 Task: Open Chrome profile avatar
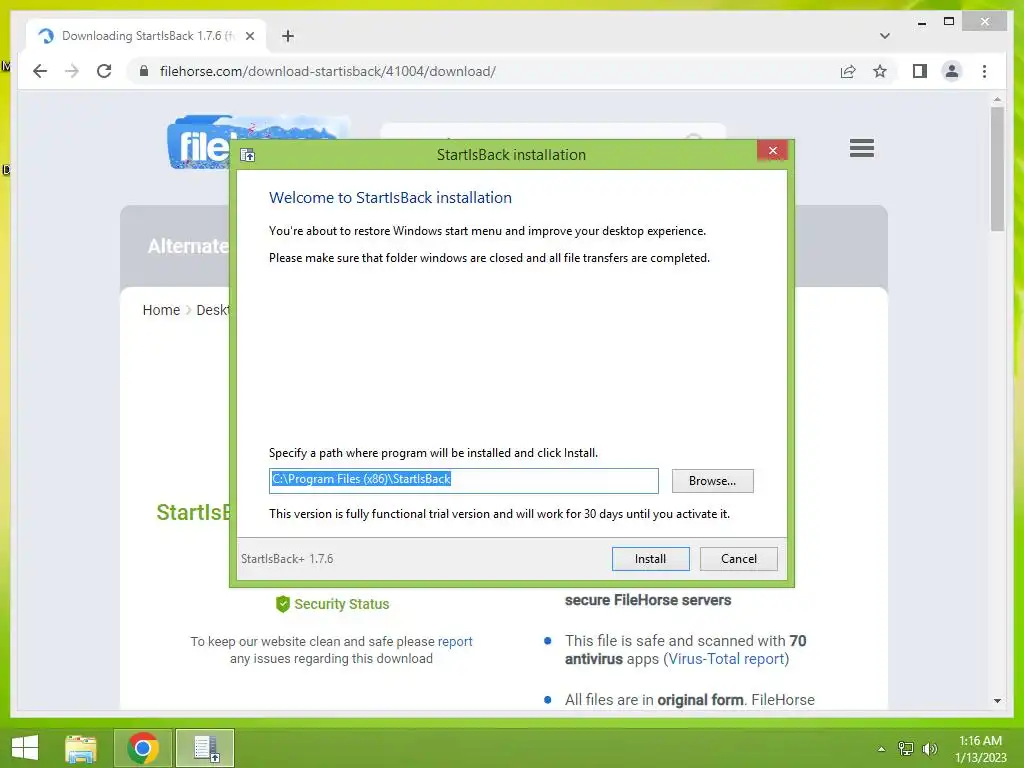point(952,71)
